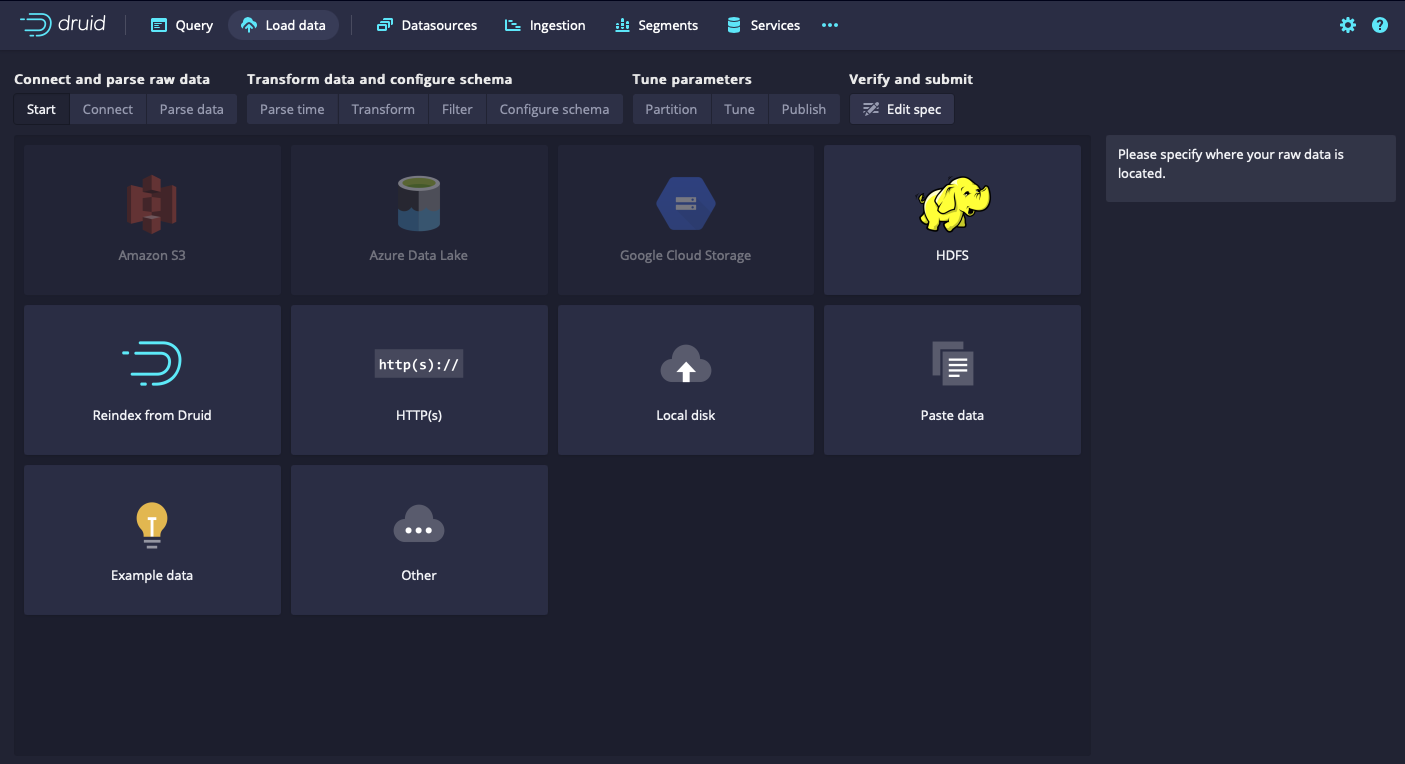The height and width of the screenshot is (764, 1405).
Task: Click the HTTP(s) label text
Action: coord(419,415)
